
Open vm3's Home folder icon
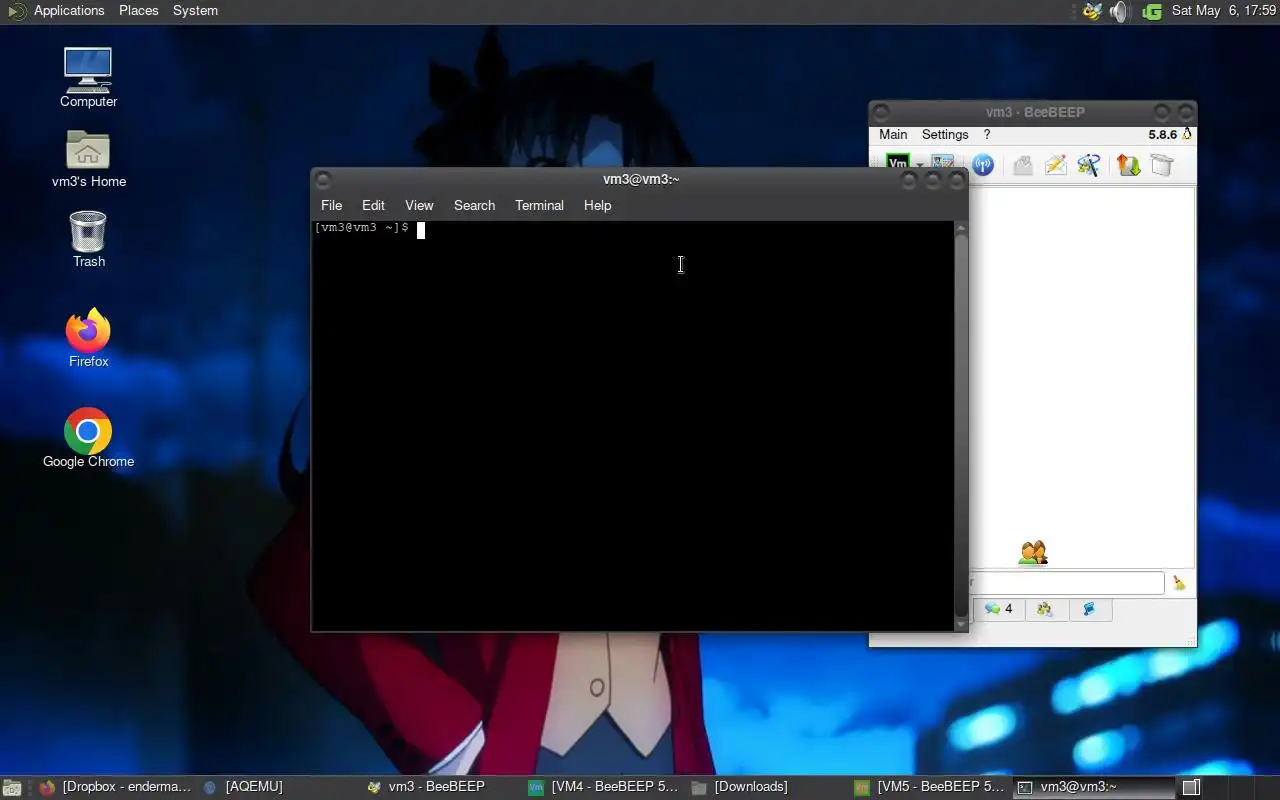click(88, 158)
